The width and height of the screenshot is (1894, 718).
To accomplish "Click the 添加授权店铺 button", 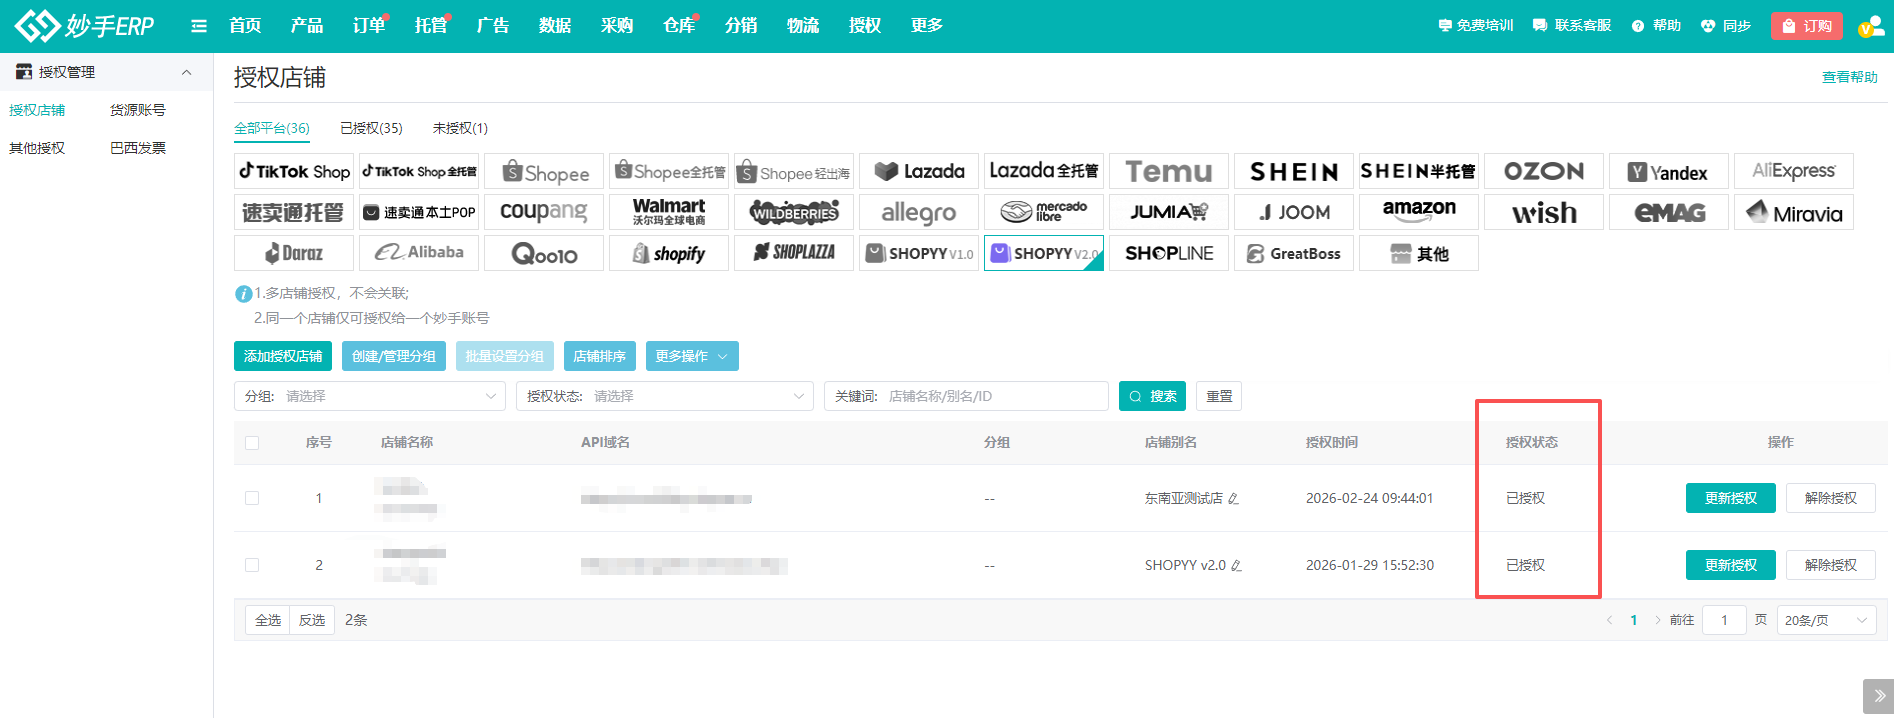I will [x=283, y=356].
